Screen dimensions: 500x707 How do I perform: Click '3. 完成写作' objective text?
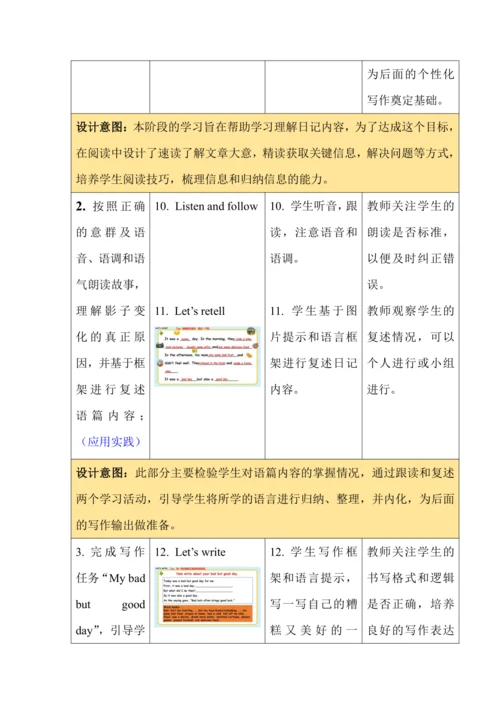(x=110, y=552)
